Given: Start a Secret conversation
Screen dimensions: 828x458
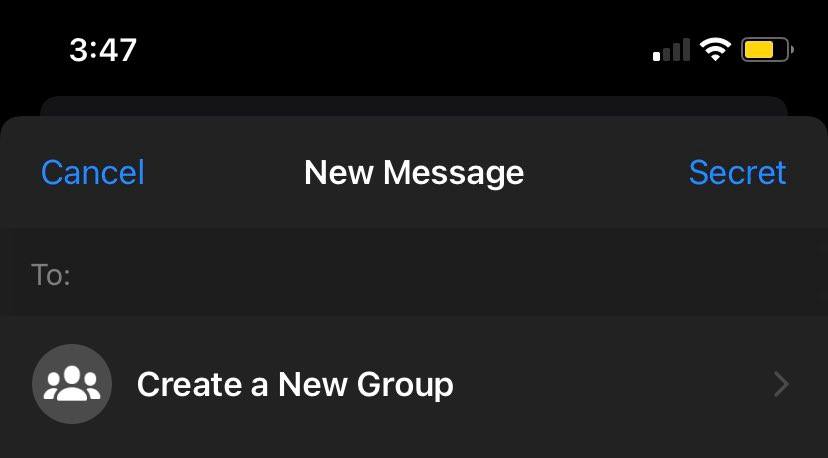Looking at the screenshot, I should pos(738,172).
